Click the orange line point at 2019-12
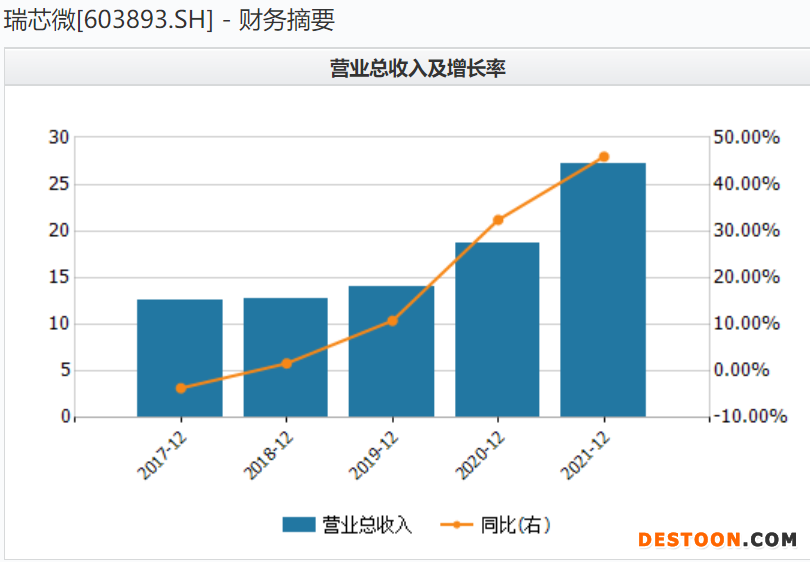 coord(392,321)
